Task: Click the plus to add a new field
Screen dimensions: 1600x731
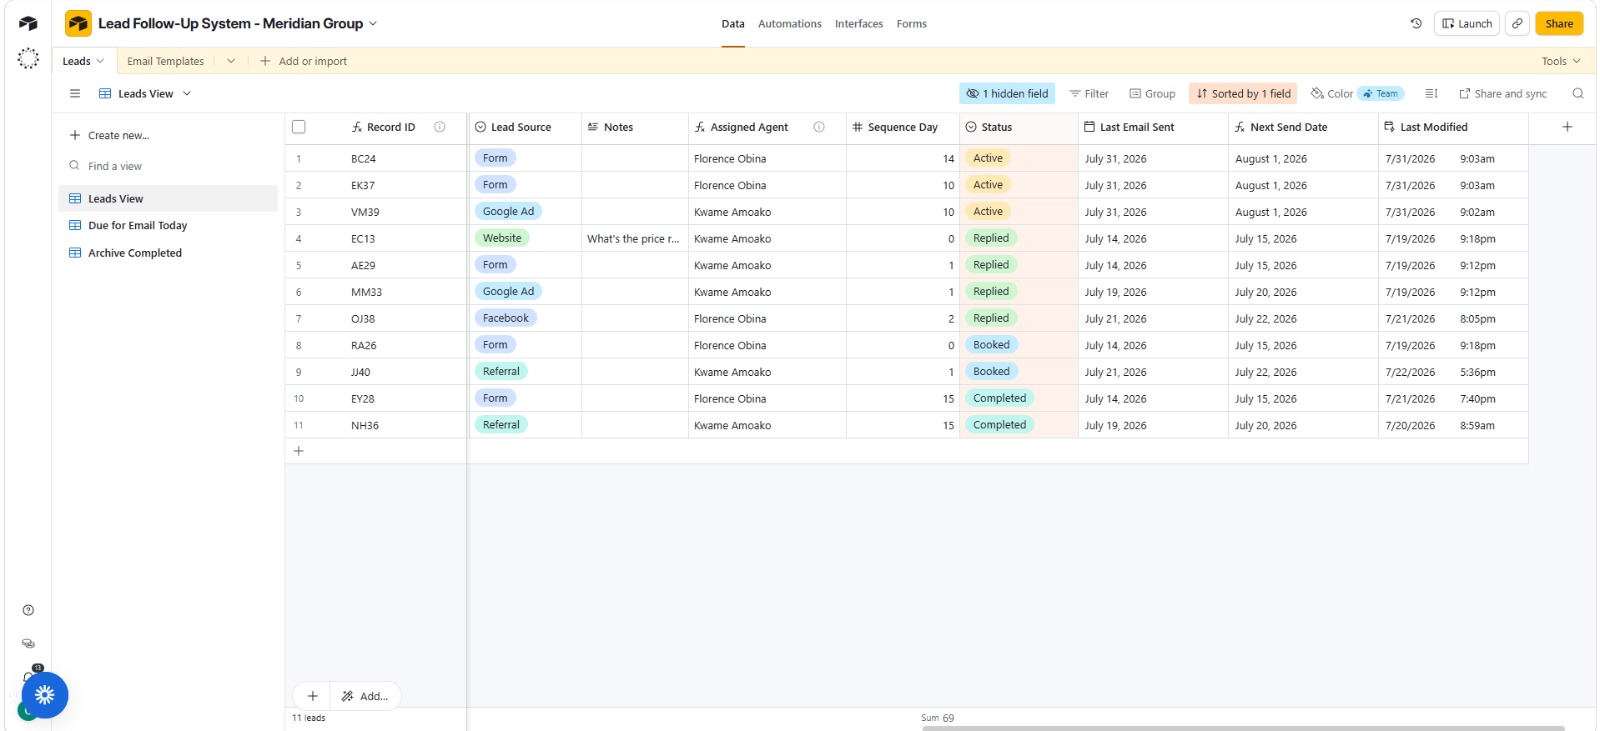Action: coord(1567,127)
